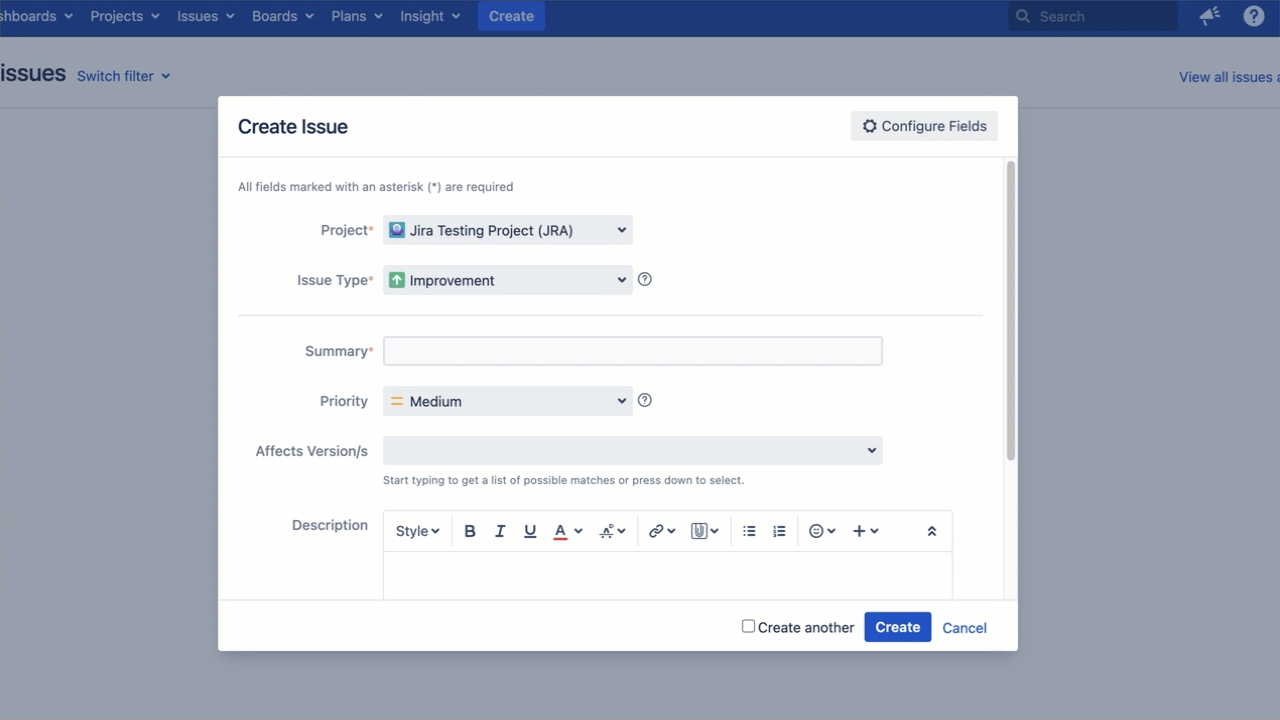Image resolution: width=1280 pixels, height=720 pixels.
Task: Click the Create Issue dialog scrollbar
Action: [1011, 310]
